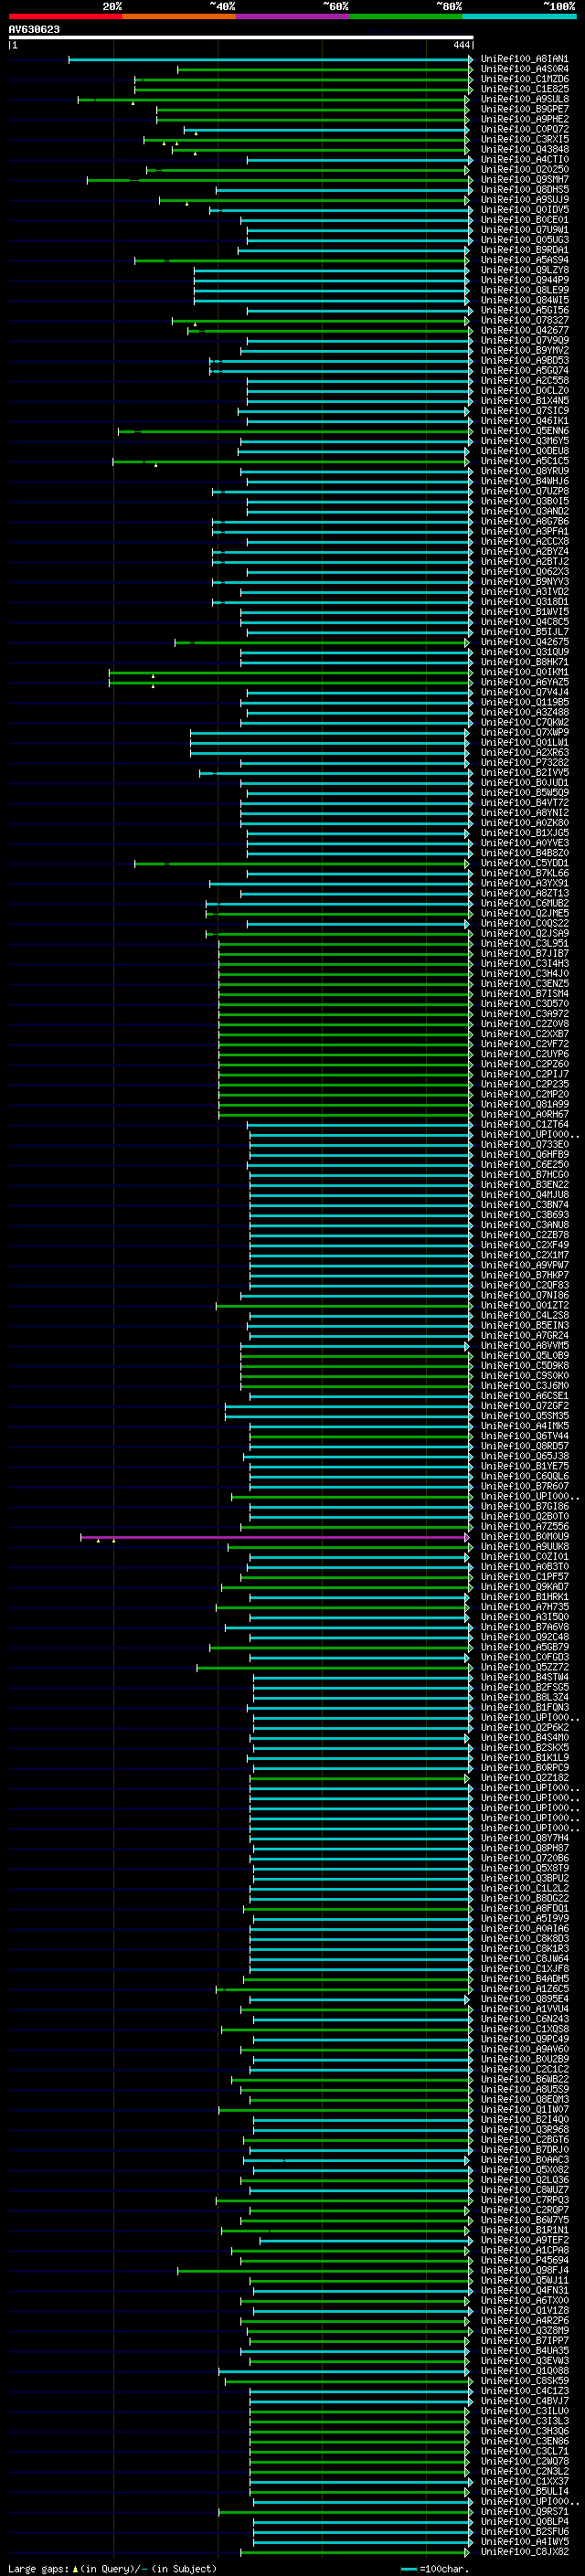Select label UniRef100_O20250
Viewport: 585px width, 2576px height.
click(524, 169)
